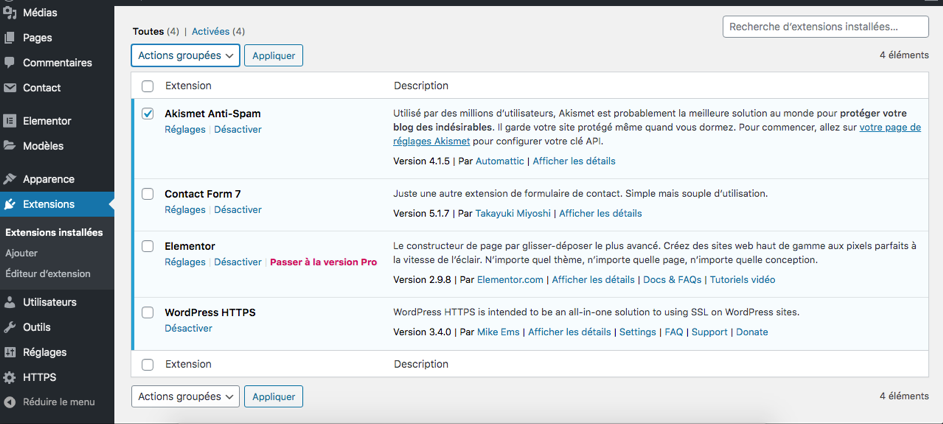Click the Elementor sidebar icon
943x424 pixels.
coord(9,121)
